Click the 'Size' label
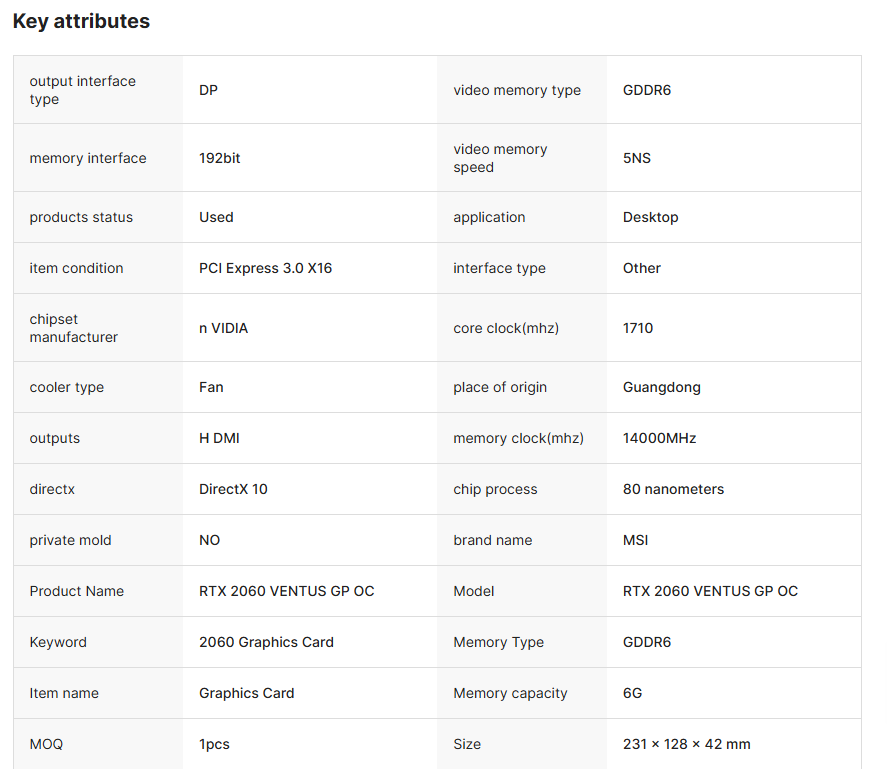This screenshot has height=769, width=887. (467, 744)
